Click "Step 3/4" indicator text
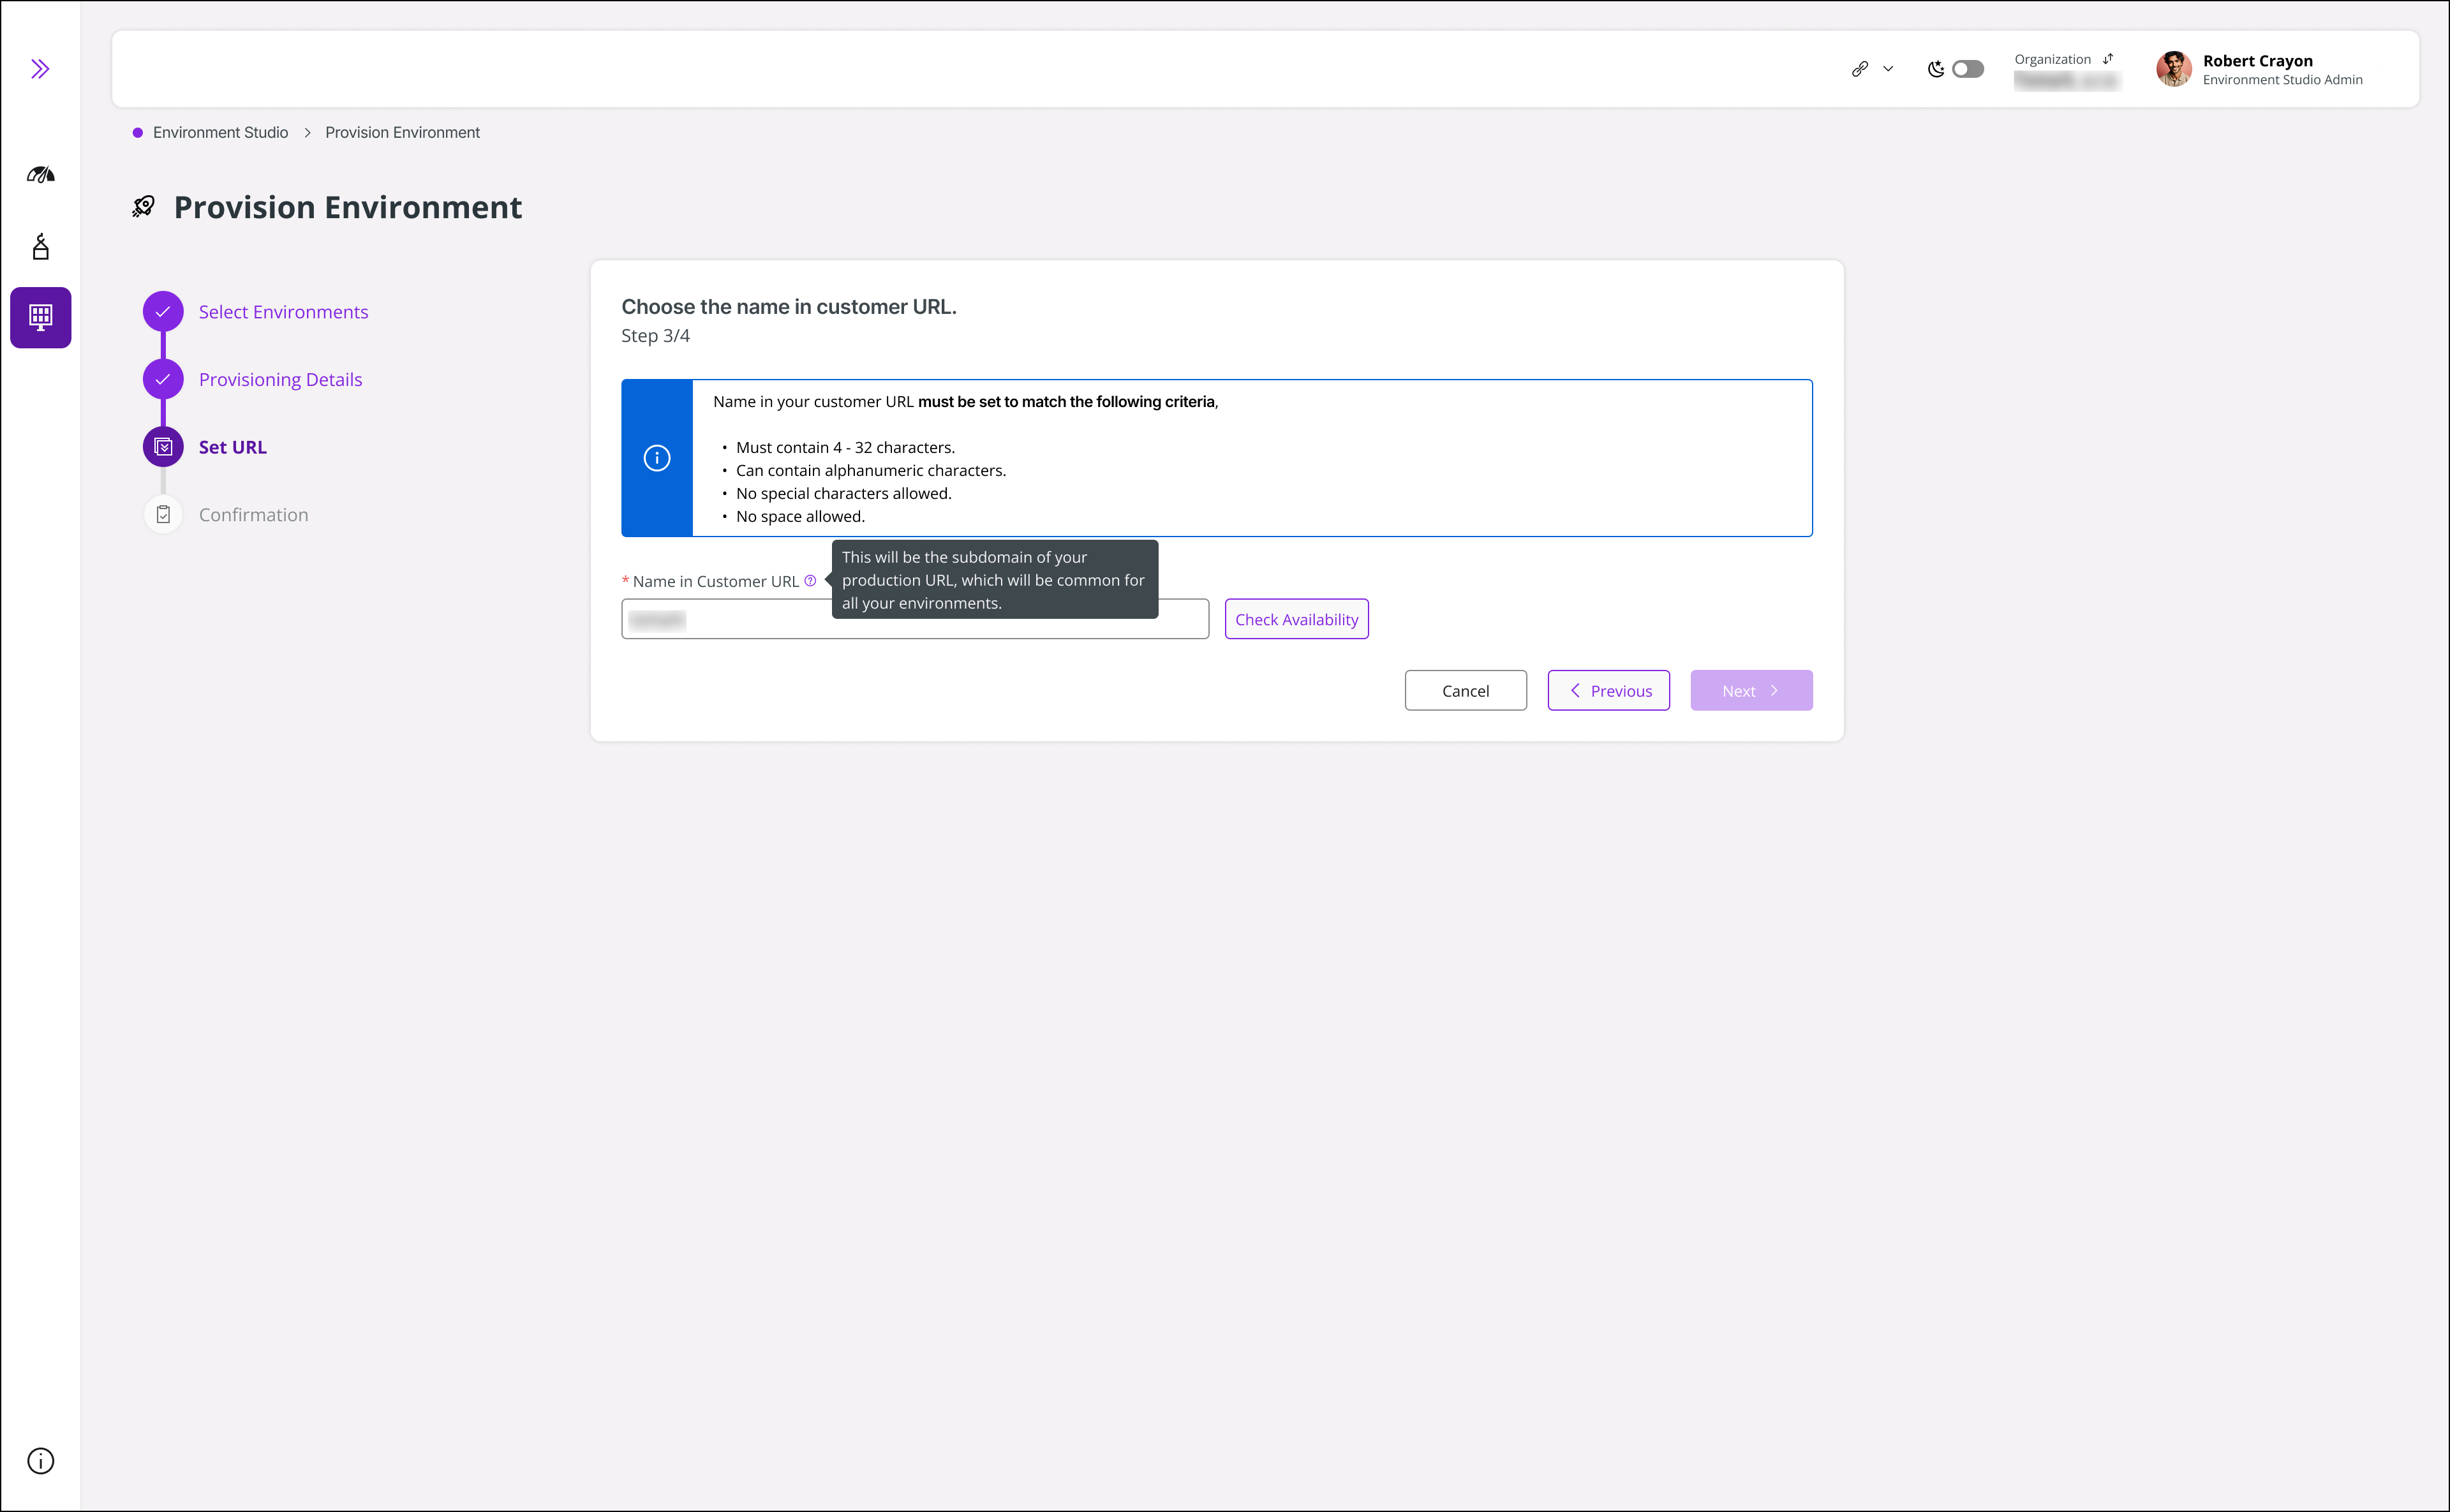 coord(656,336)
